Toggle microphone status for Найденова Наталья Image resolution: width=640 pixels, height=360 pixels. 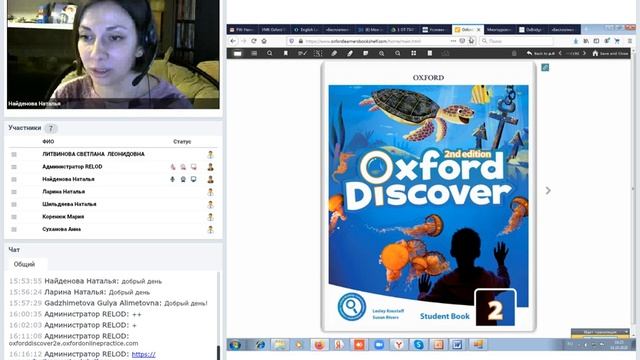click(173, 179)
